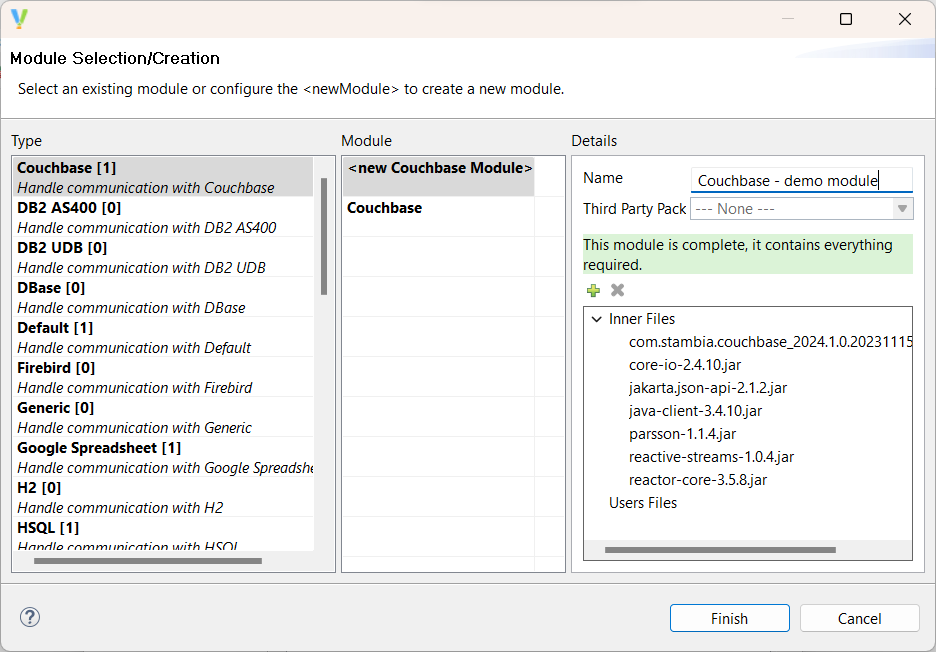936x652 pixels.
Task: Expand the Users Files node
Action: [643, 503]
